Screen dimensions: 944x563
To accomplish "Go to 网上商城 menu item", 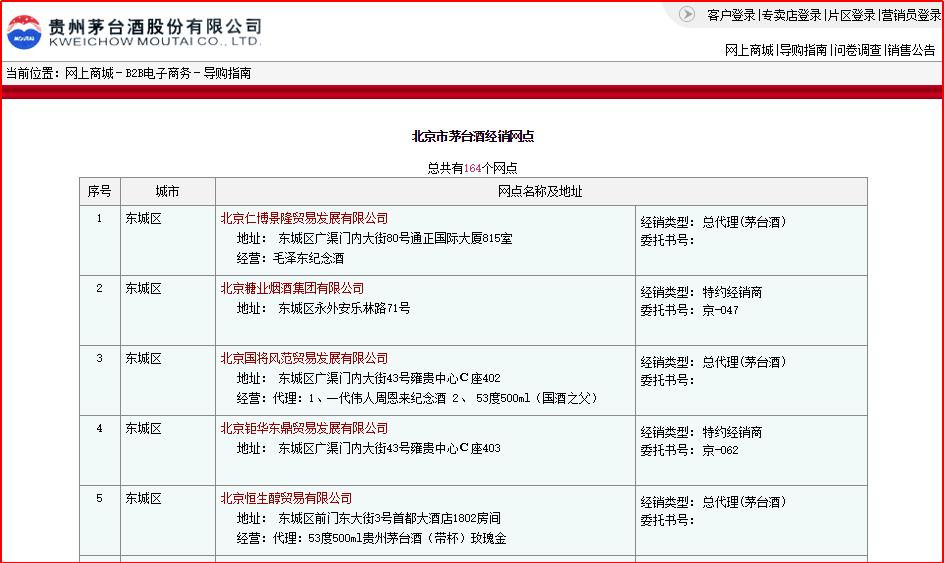I will (749, 51).
